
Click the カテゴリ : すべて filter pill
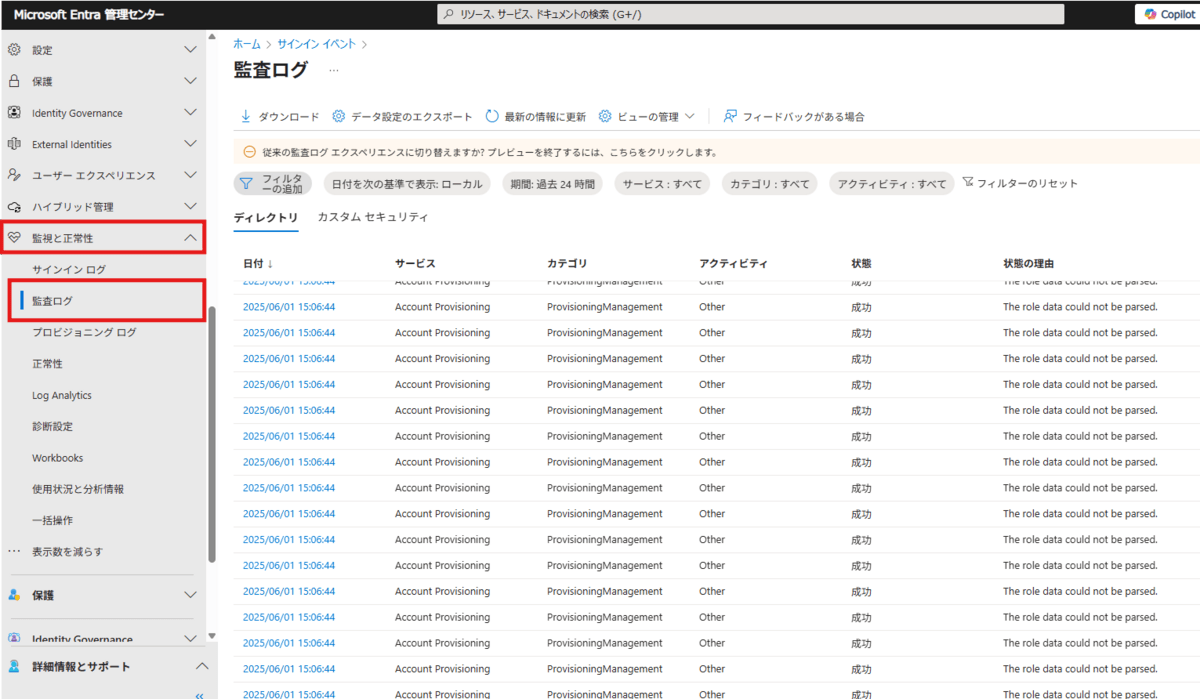tap(769, 184)
